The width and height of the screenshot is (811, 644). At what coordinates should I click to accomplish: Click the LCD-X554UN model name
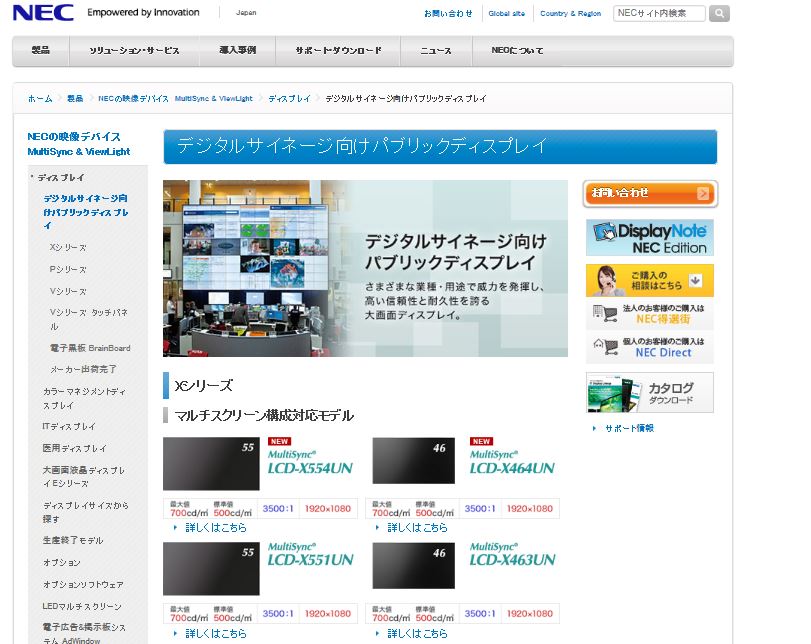point(310,468)
